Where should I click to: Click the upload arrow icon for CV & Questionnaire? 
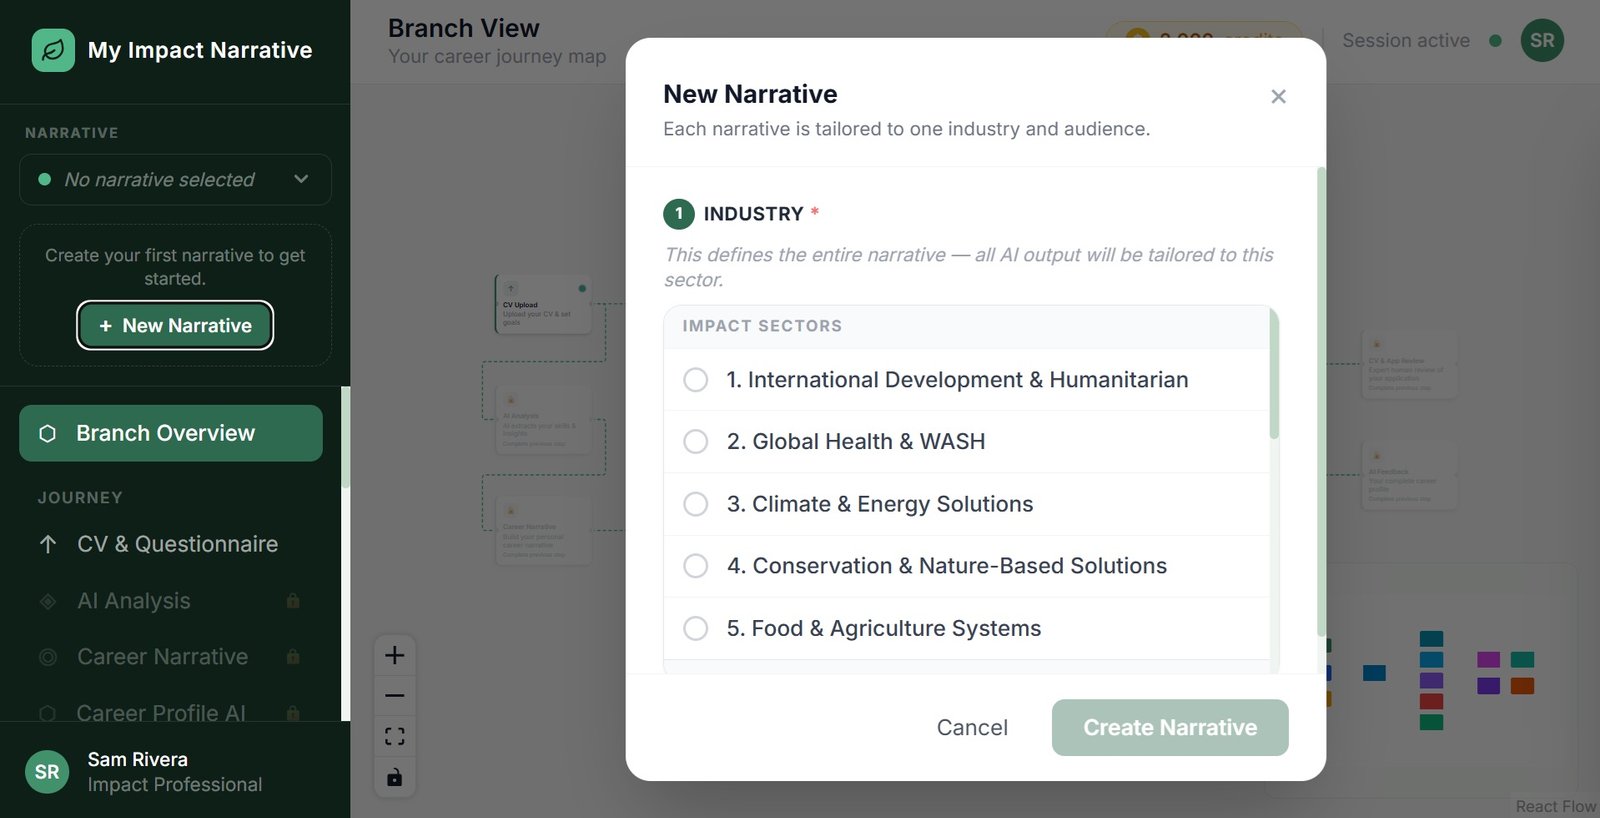(48, 544)
